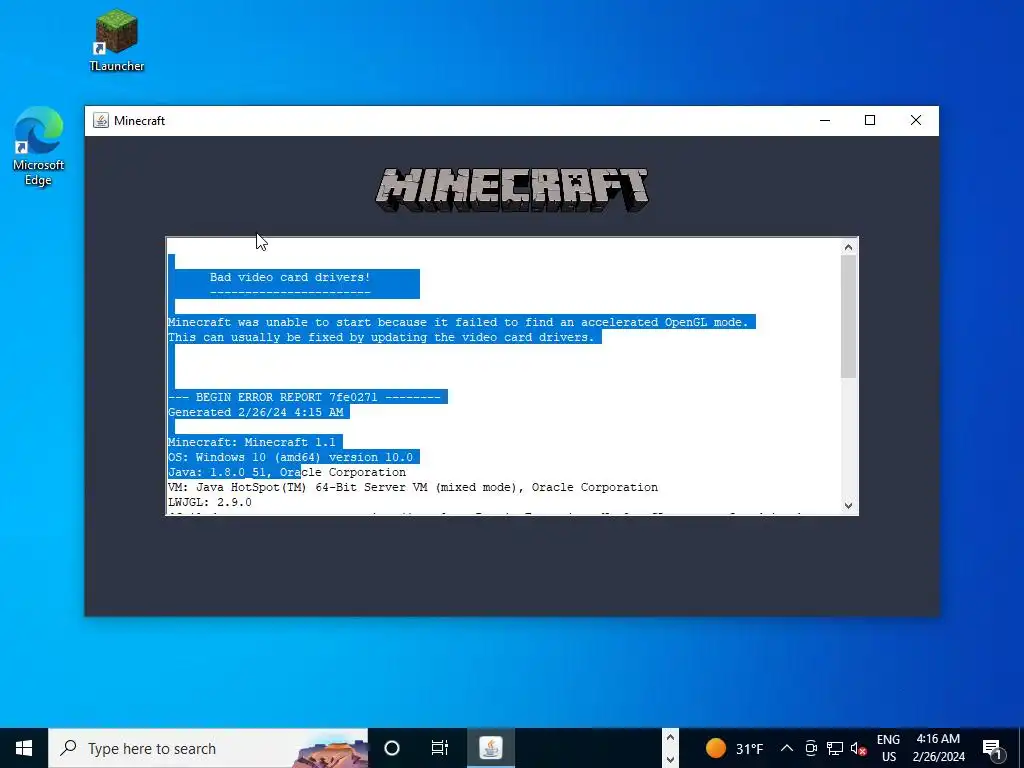Click the line about accelerated OpenGL mode
1024x768 pixels.
458,322
